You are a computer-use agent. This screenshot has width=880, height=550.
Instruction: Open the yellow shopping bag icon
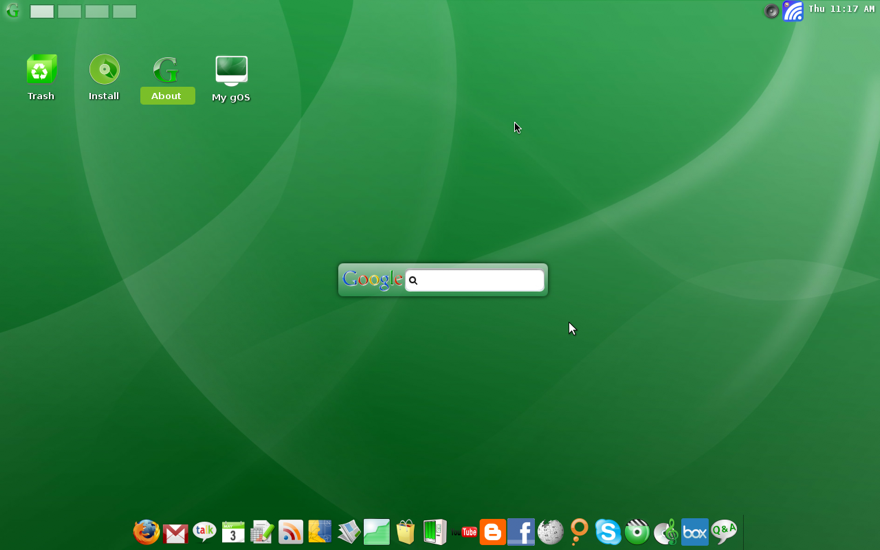click(x=406, y=531)
